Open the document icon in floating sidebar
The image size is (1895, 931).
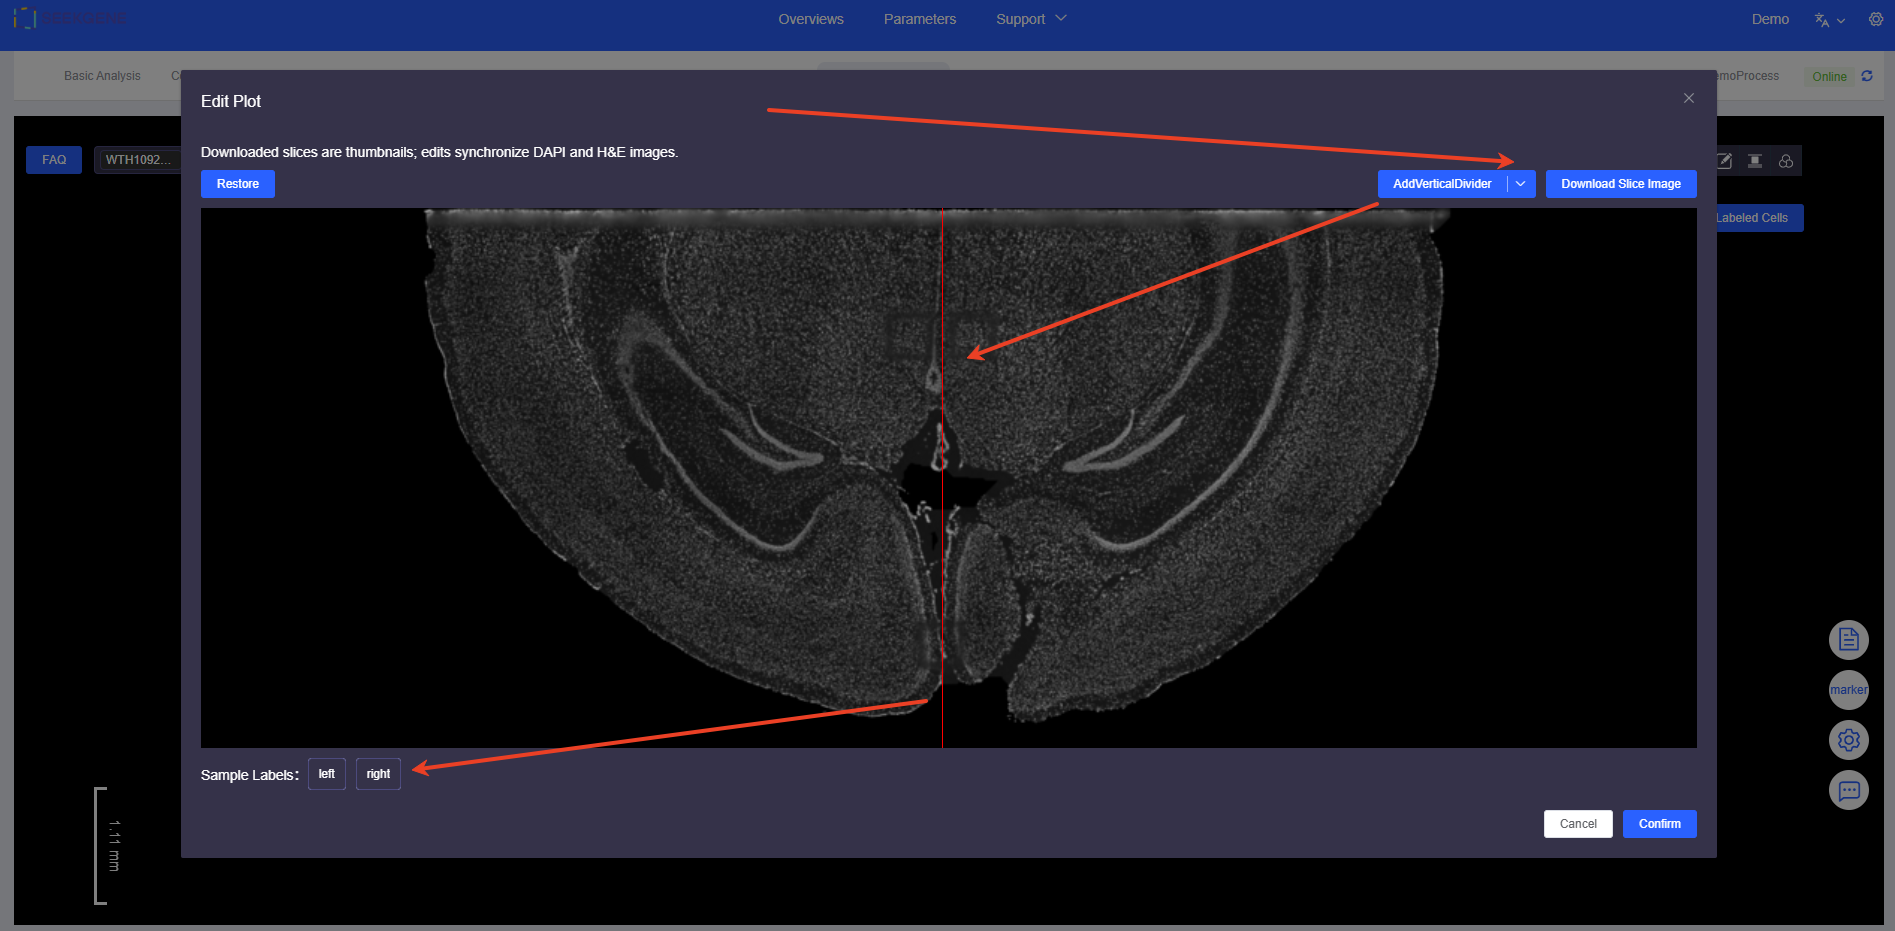(1848, 640)
